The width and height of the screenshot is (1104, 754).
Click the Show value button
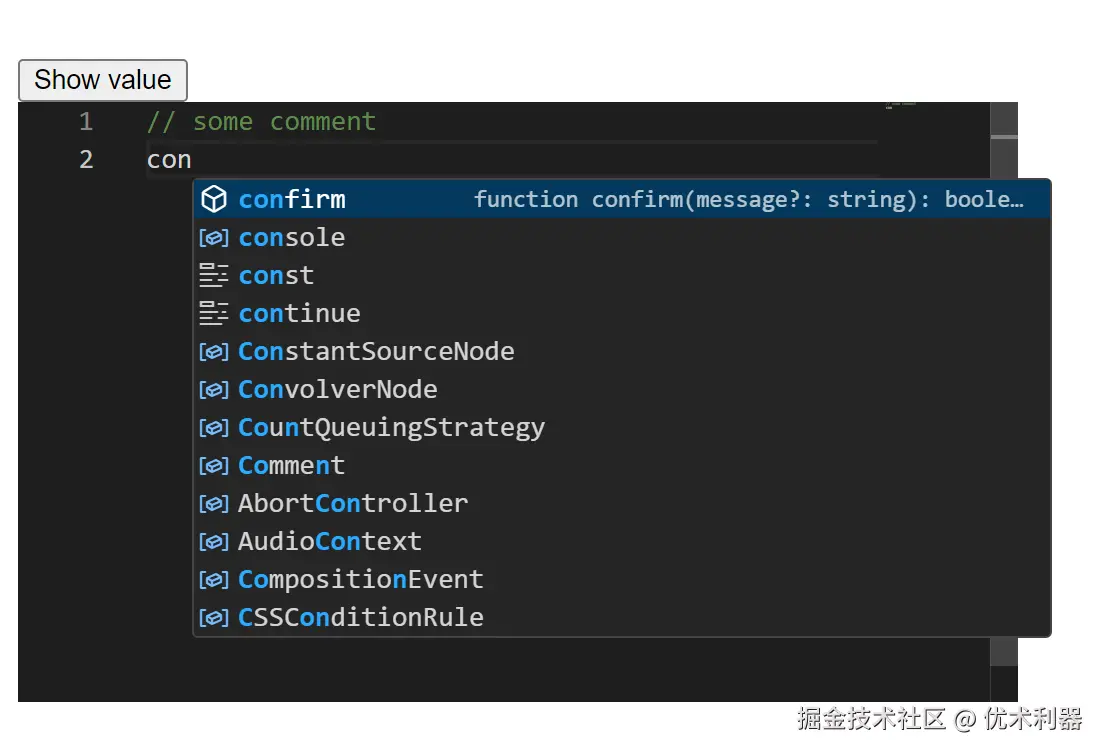point(102,80)
